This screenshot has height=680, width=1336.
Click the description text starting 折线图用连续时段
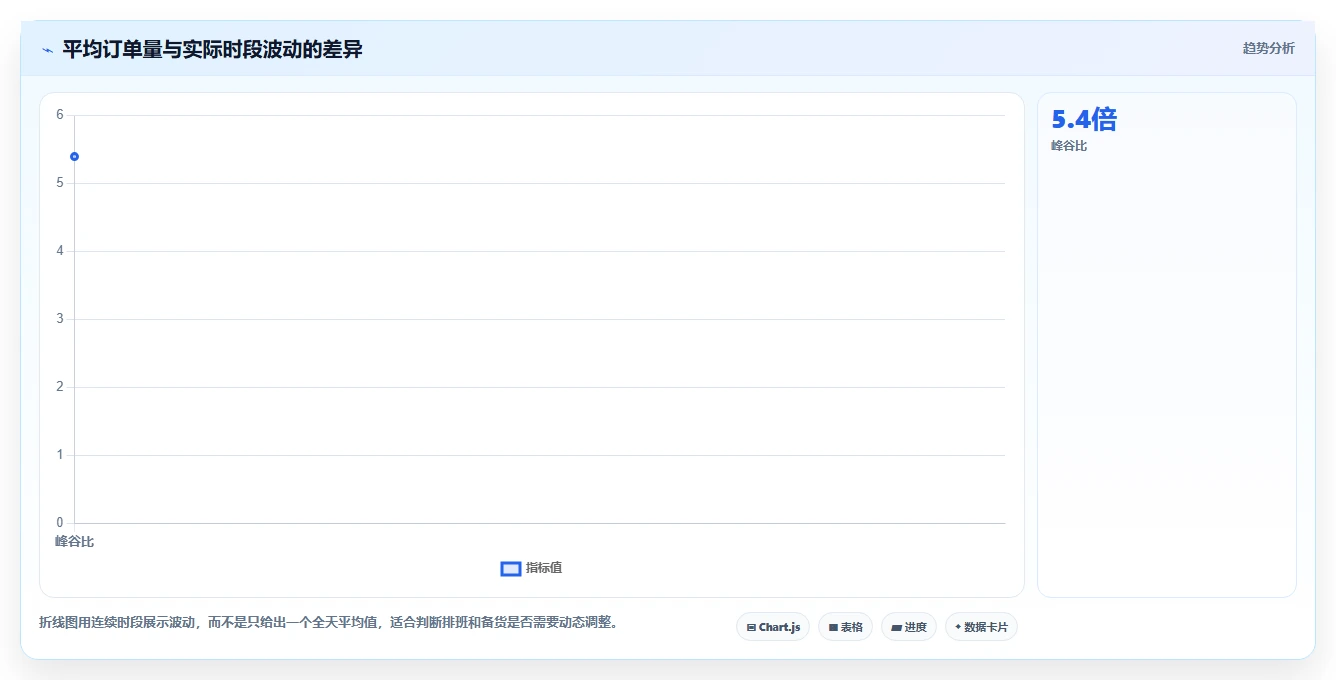pyautogui.click(x=328, y=622)
